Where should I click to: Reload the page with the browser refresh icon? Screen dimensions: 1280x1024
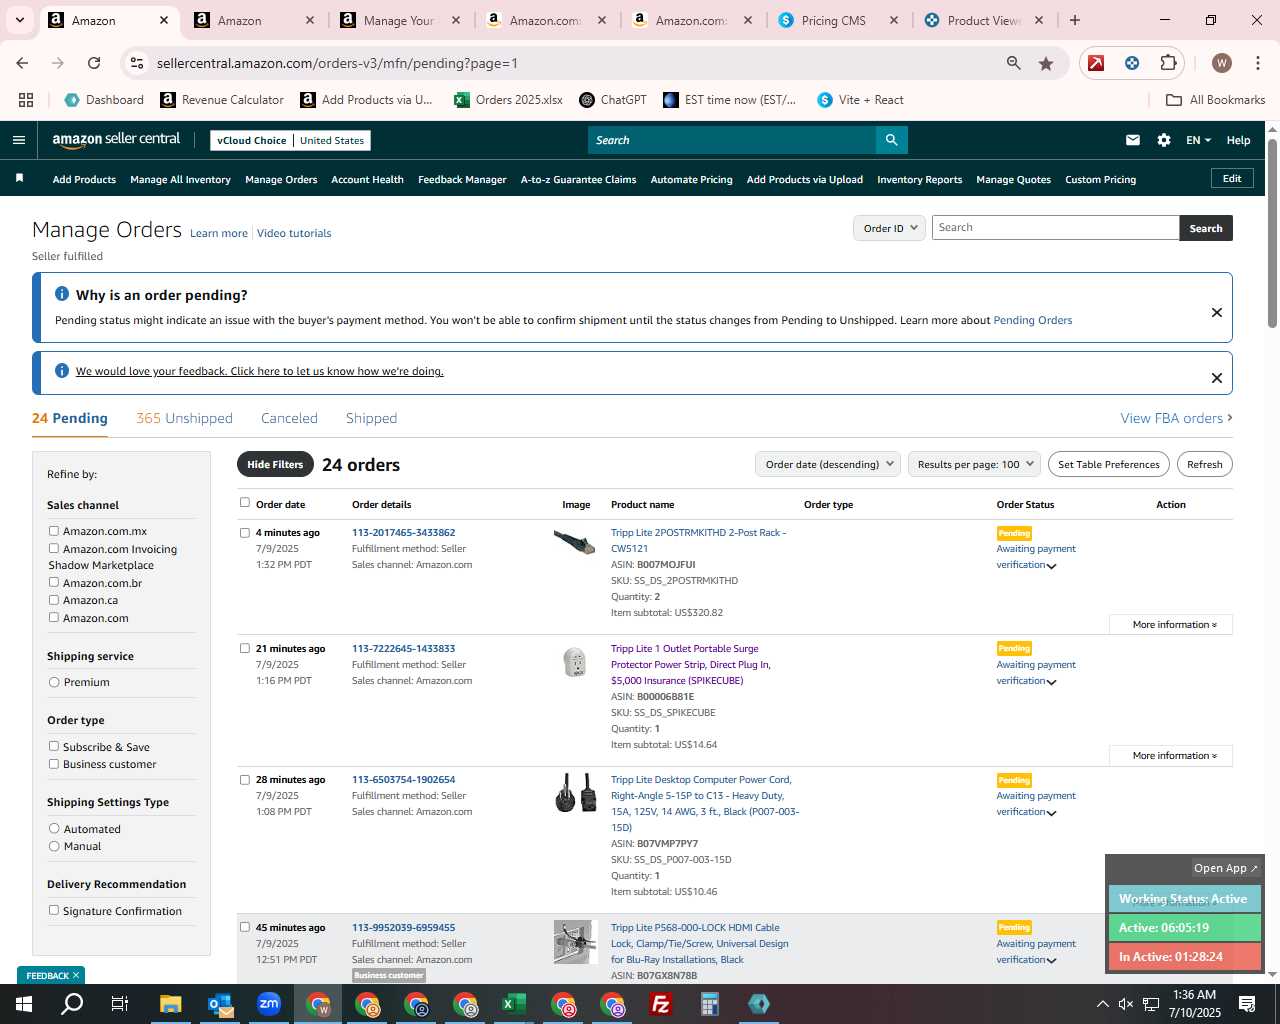[x=94, y=63]
